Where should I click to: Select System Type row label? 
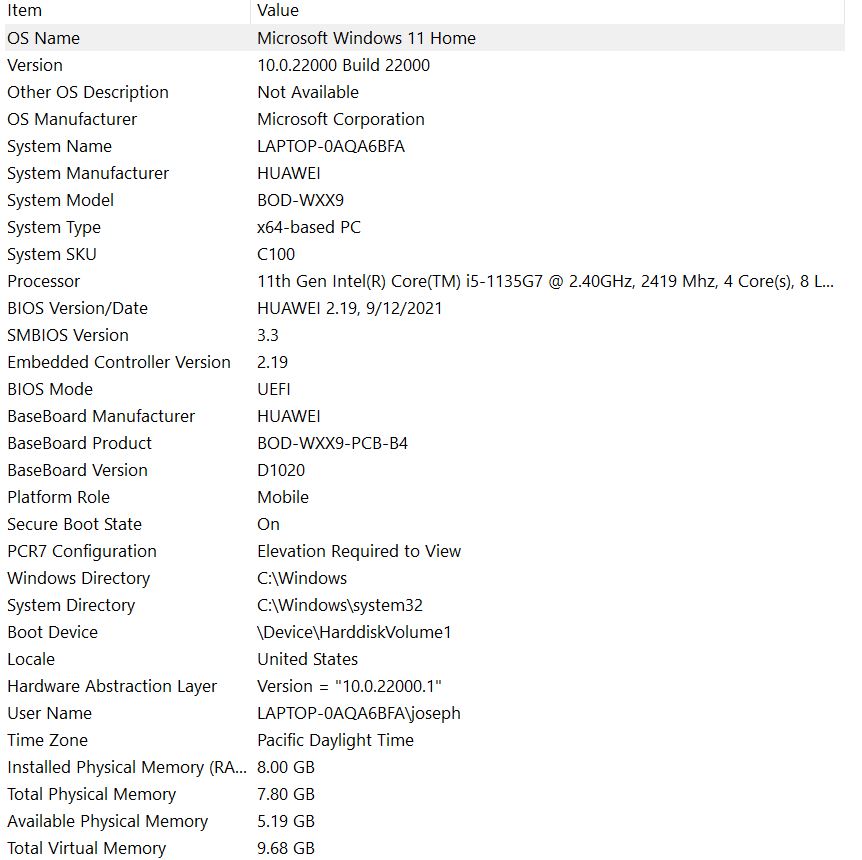point(54,227)
